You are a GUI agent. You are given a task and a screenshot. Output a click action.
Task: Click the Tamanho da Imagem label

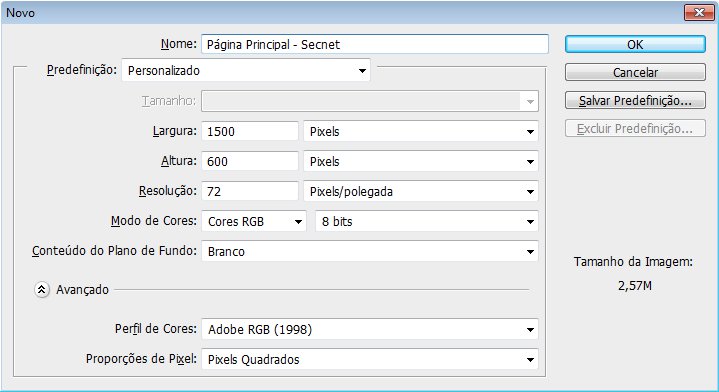(x=633, y=262)
